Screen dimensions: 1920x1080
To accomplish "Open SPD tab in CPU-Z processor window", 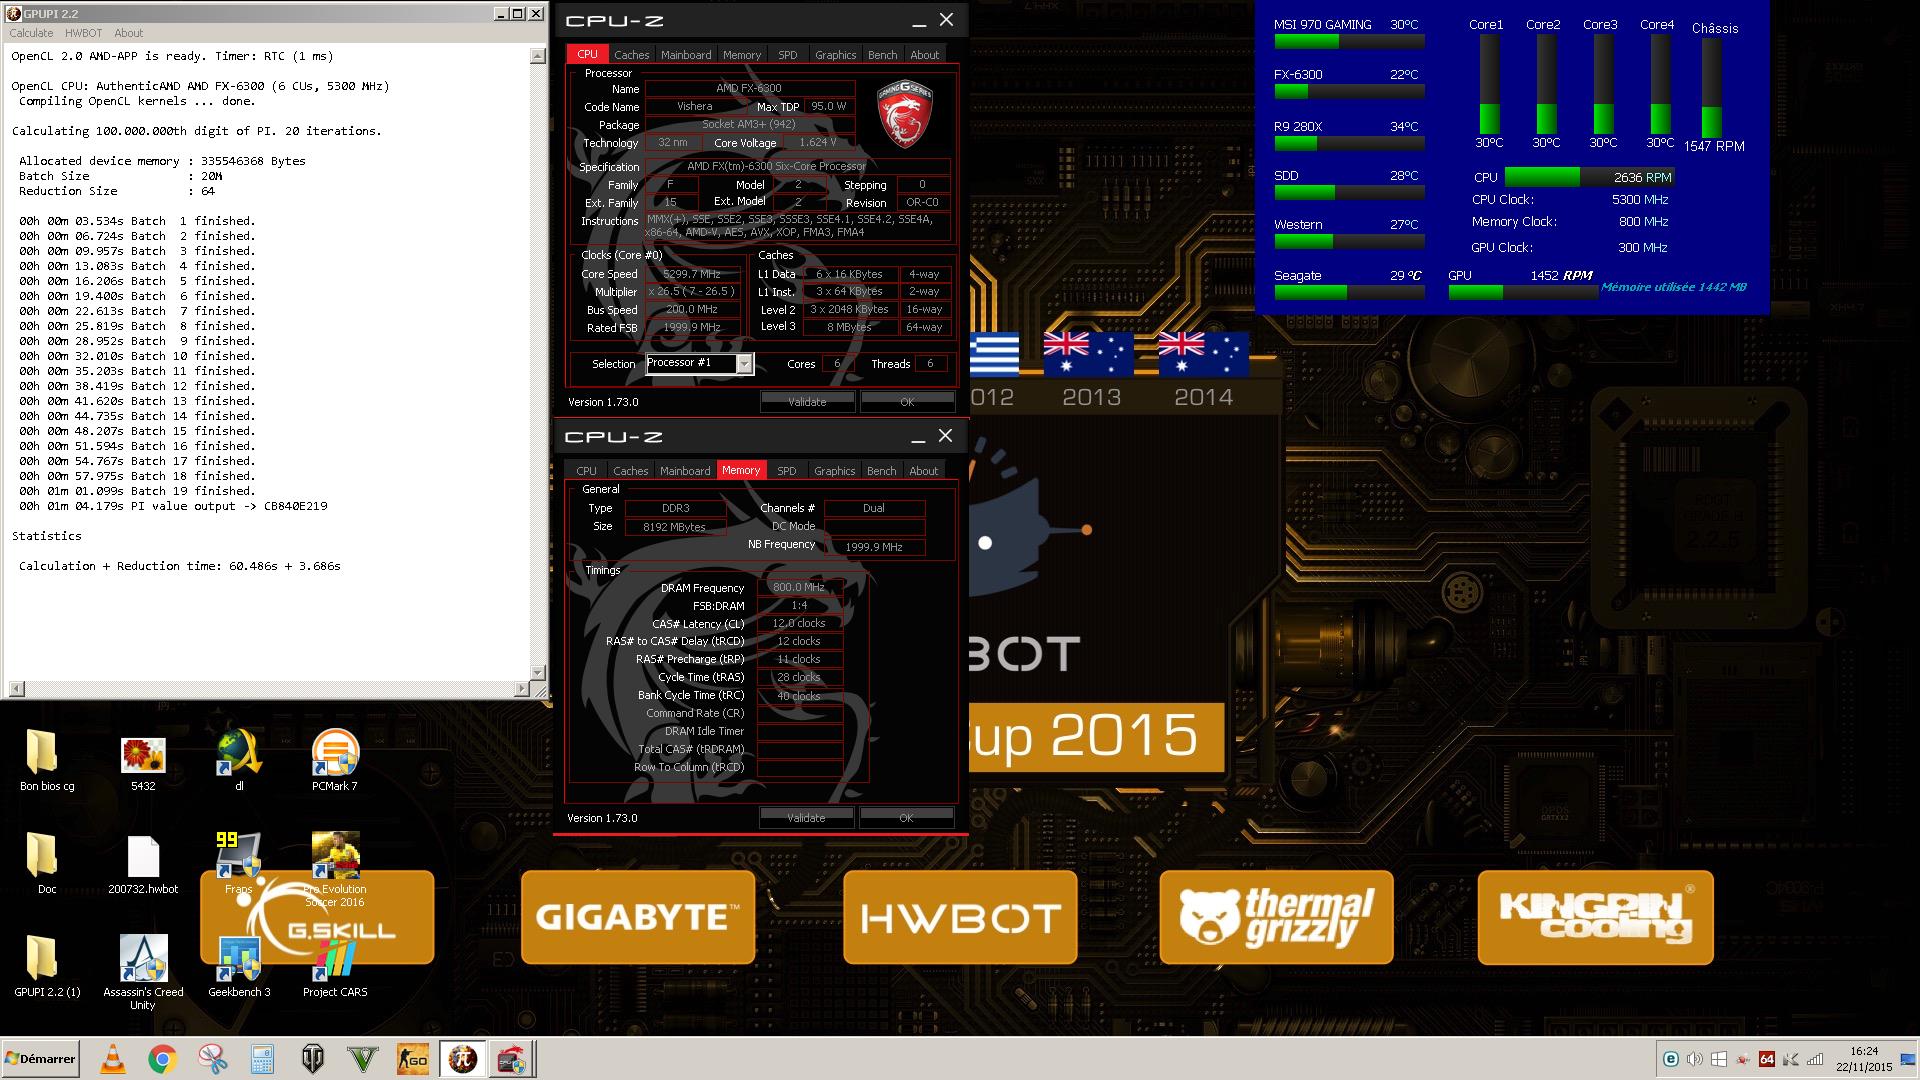I will pos(788,55).
